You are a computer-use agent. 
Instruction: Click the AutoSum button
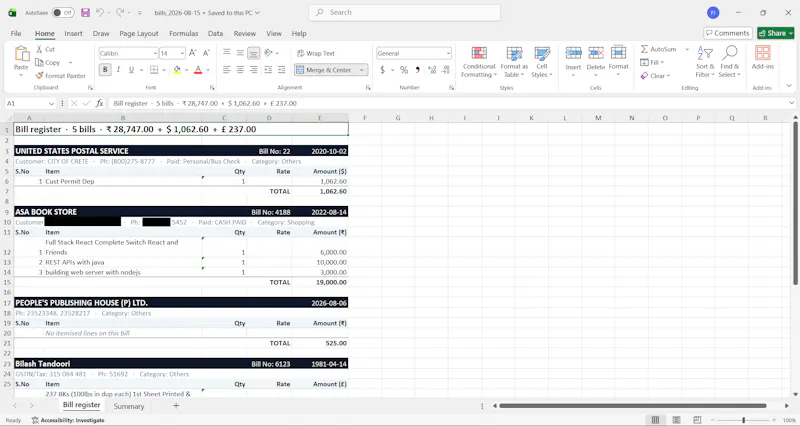click(659, 49)
